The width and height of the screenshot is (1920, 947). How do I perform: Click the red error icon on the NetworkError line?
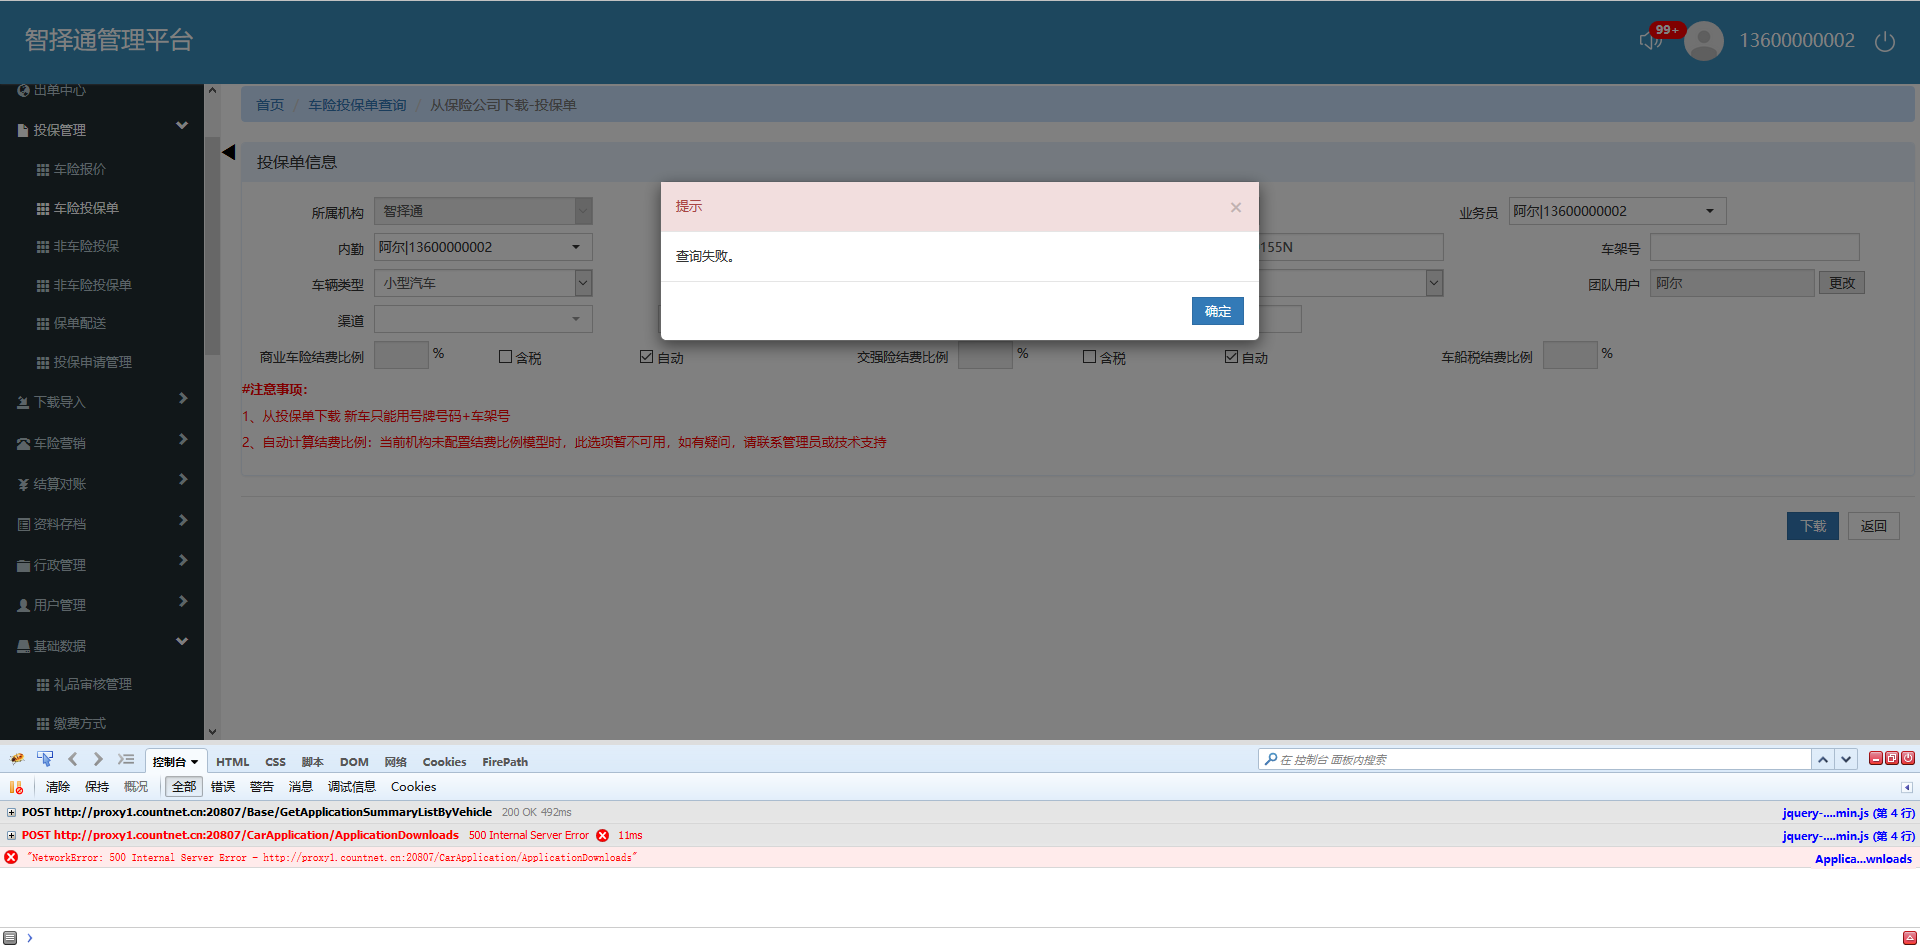point(11,858)
